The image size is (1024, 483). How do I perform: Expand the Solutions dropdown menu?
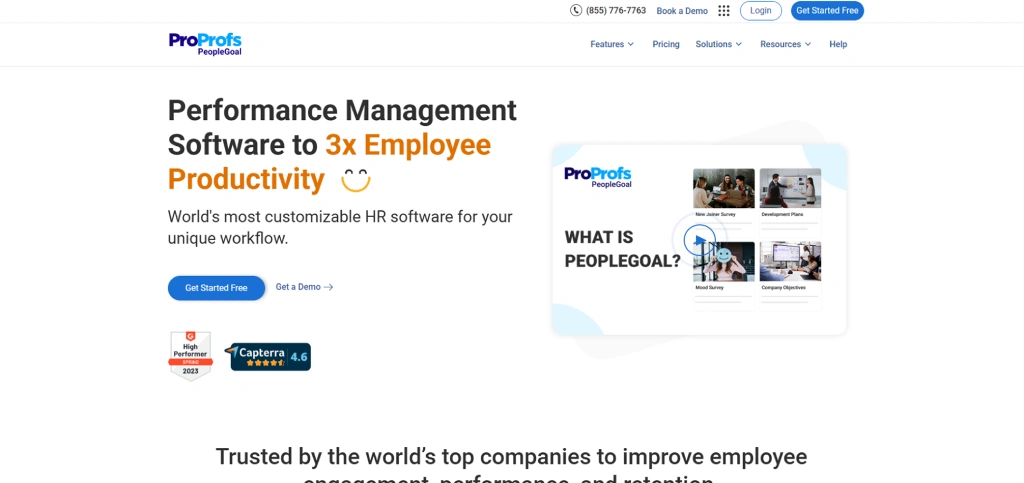pos(718,44)
